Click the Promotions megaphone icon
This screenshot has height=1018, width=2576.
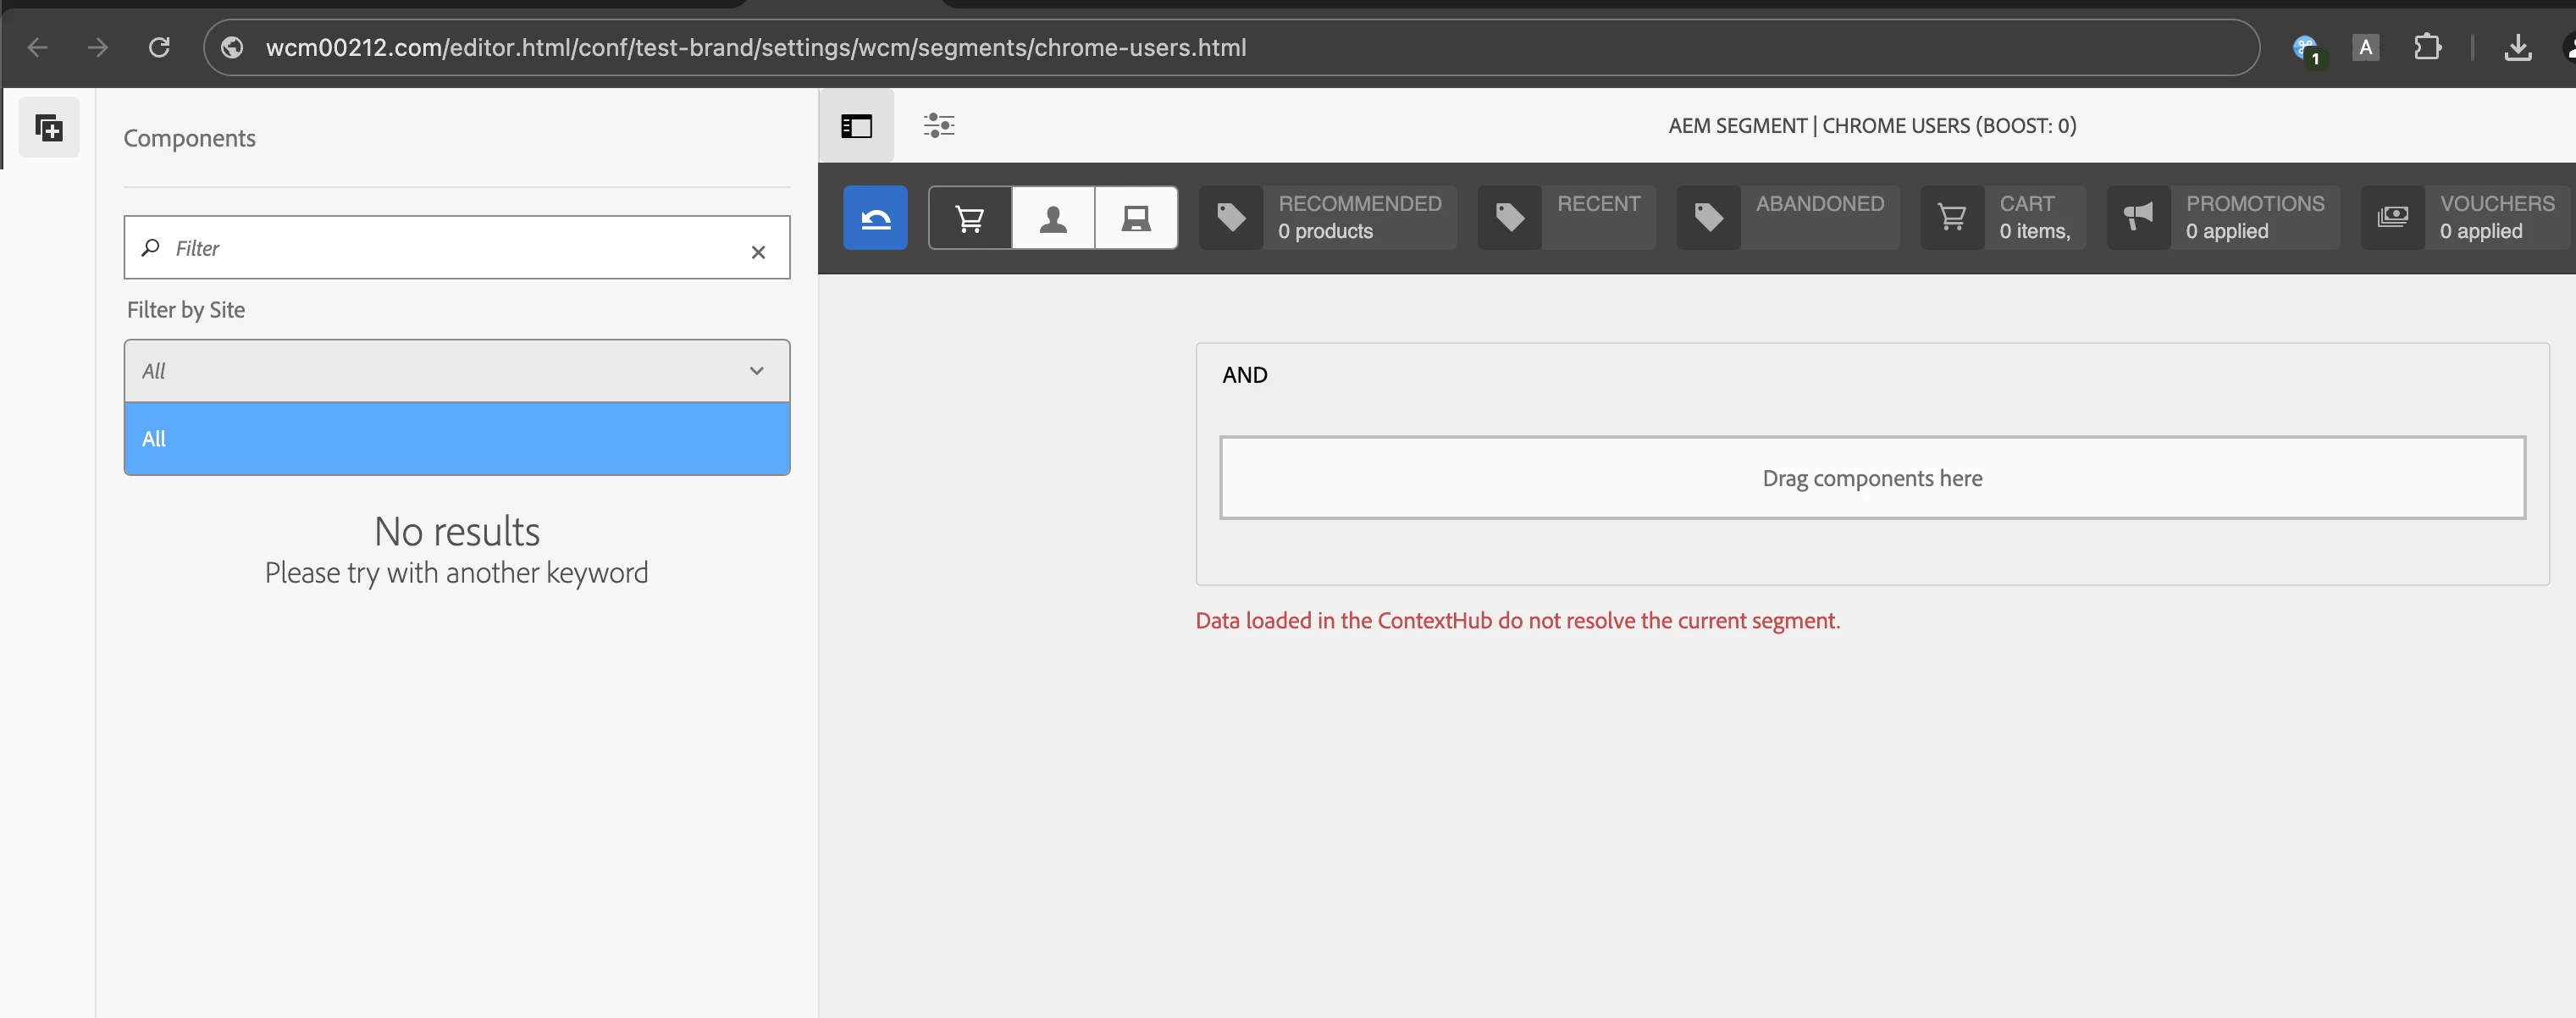click(x=2138, y=217)
